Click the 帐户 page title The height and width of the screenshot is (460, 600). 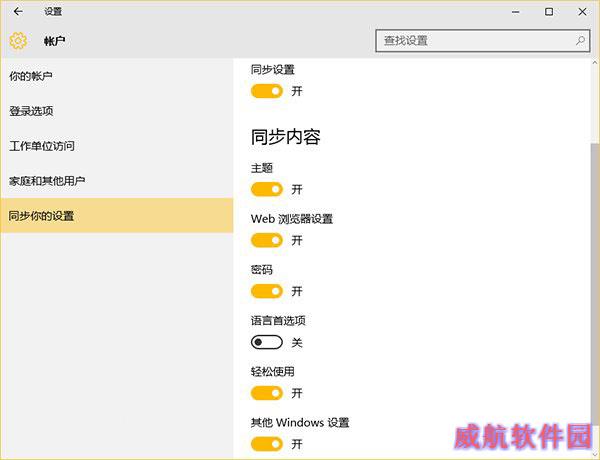[54, 41]
